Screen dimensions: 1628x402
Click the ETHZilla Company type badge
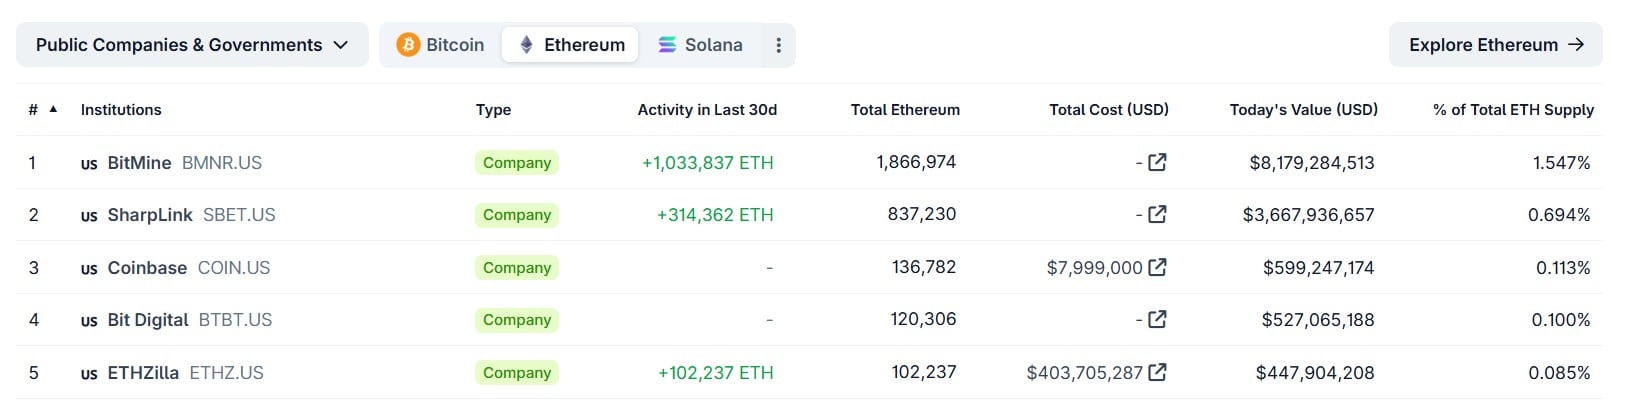point(517,373)
